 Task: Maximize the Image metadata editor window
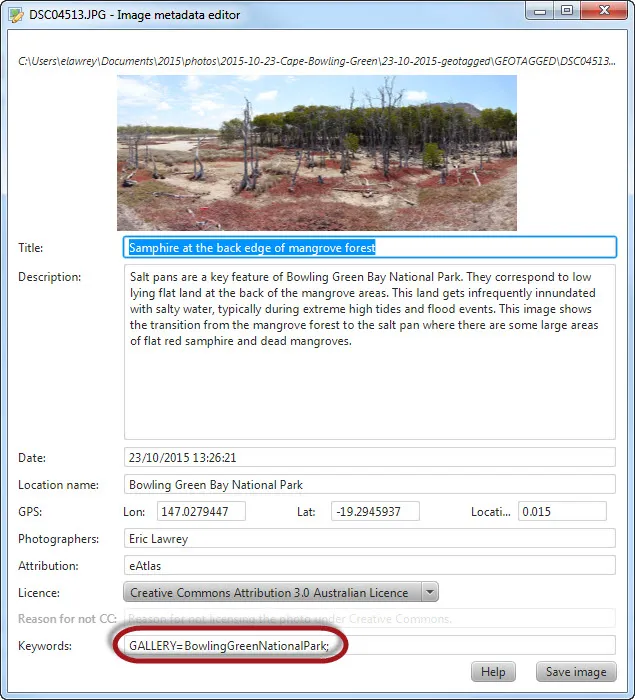click(x=567, y=11)
